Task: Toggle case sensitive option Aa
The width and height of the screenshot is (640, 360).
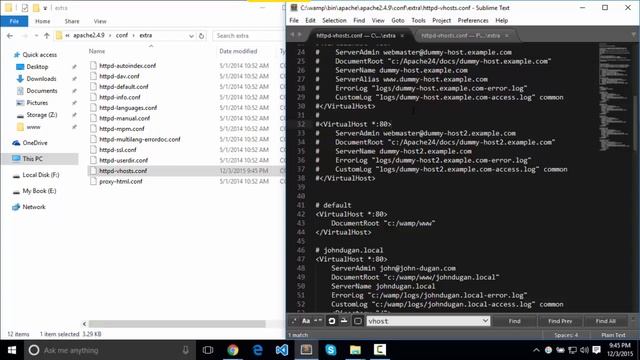Action: click(306, 321)
